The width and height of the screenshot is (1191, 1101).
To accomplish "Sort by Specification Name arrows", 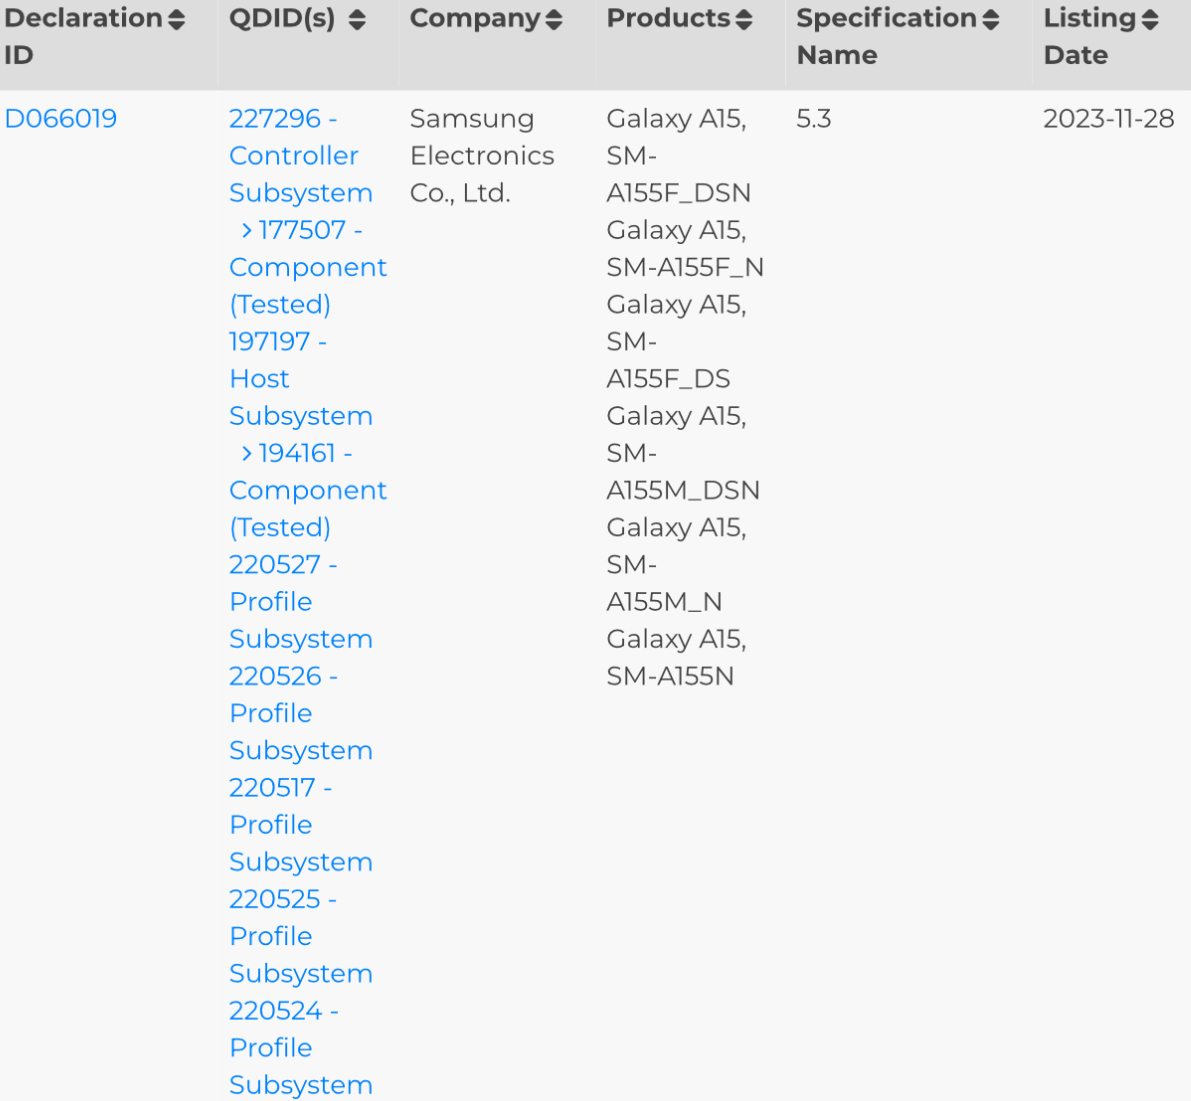I will coord(990,19).
